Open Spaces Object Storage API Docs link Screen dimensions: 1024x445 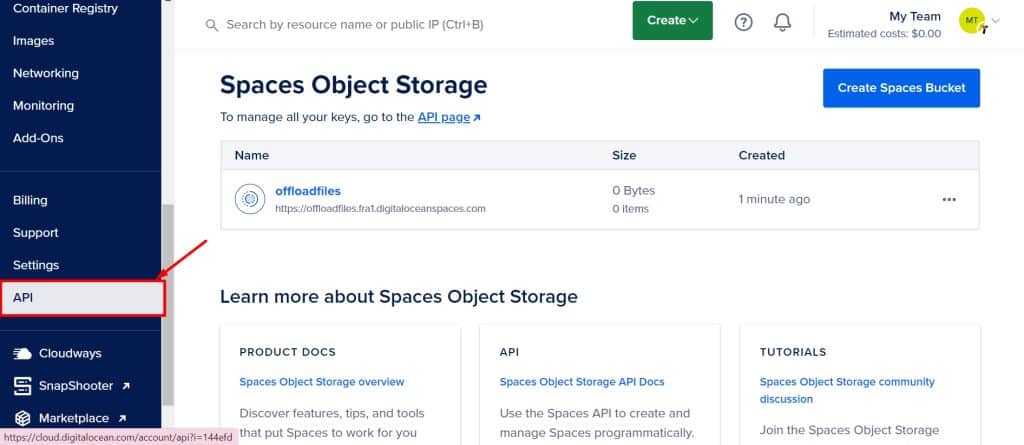point(582,382)
